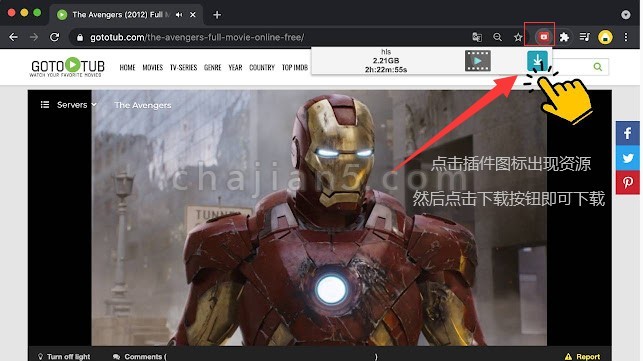Select The Avengers (2012) browser tab
The image size is (643, 361).
(126, 15)
